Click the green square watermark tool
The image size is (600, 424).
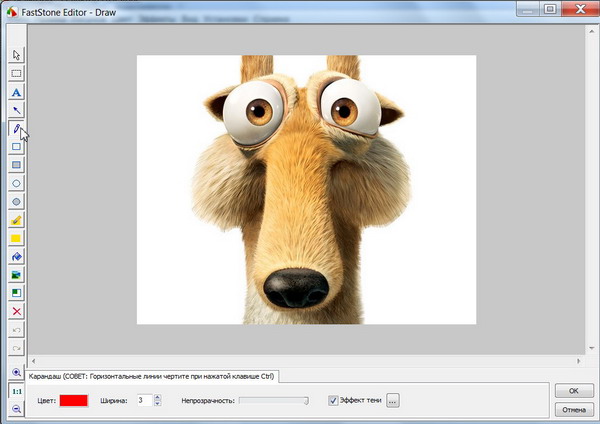[16, 293]
